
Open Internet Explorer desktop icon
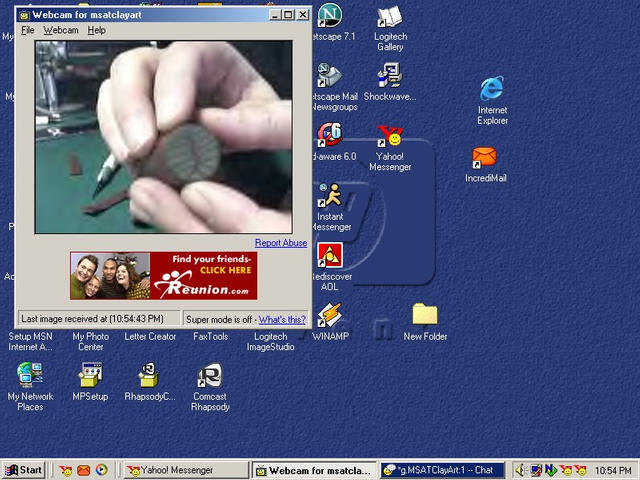492,89
